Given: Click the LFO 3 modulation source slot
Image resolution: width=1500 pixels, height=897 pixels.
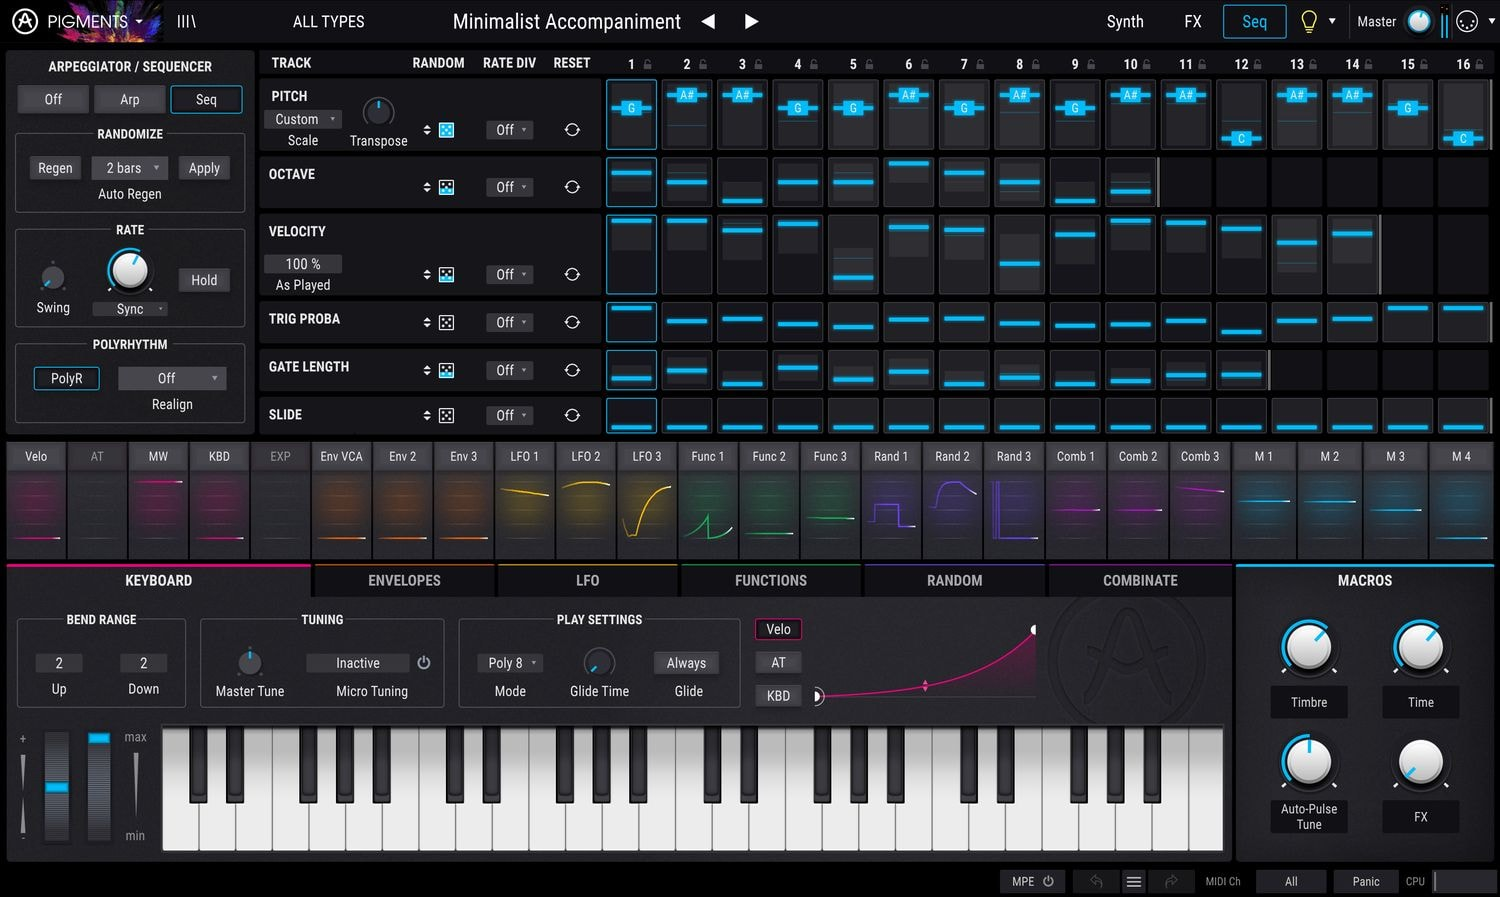Looking at the screenshot, I should [647, 501].
